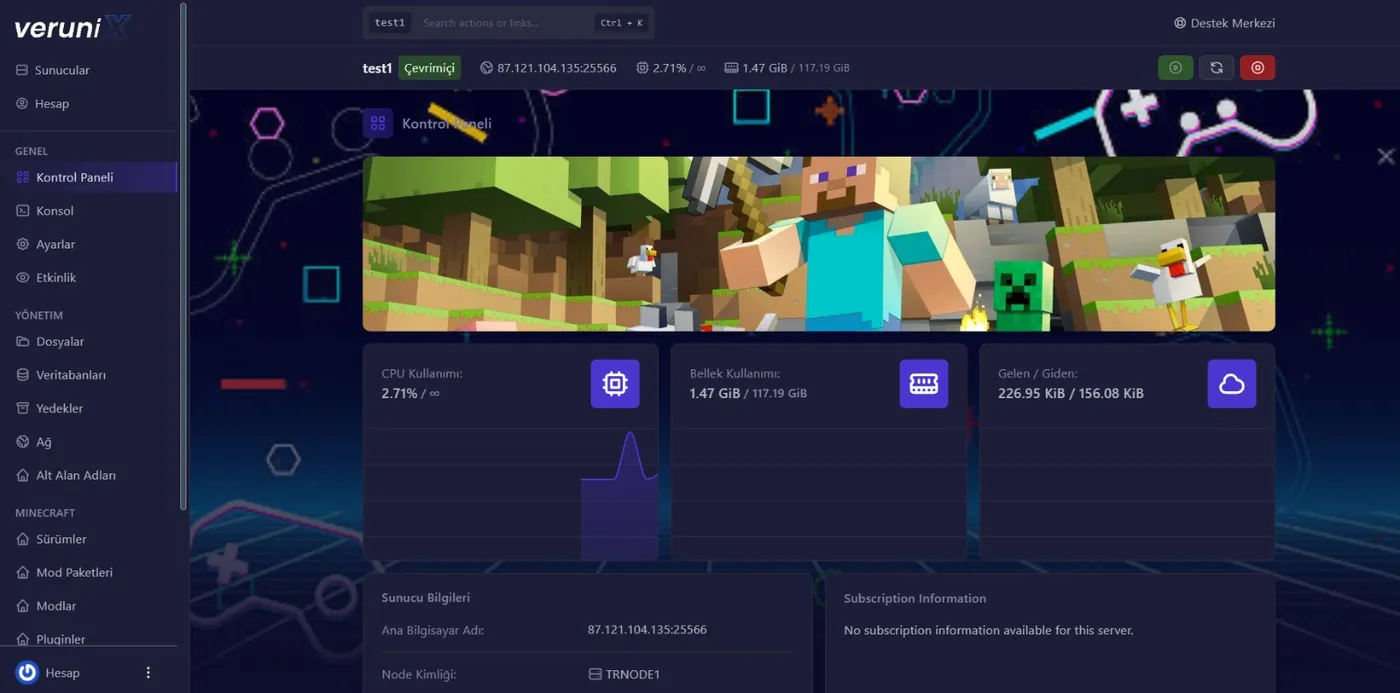Click the Ayarlar gear icon
This screenshot has width=1400, height=693.
[23, 244]
